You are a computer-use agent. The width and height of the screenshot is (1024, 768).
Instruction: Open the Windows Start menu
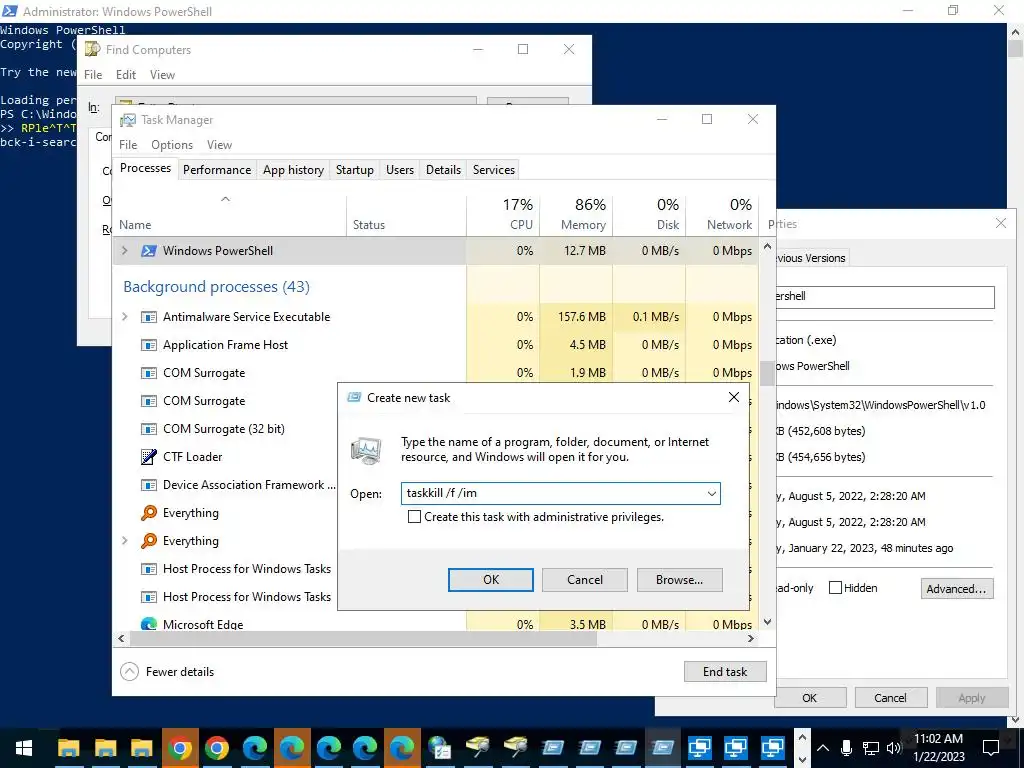(x=24, y=748)
